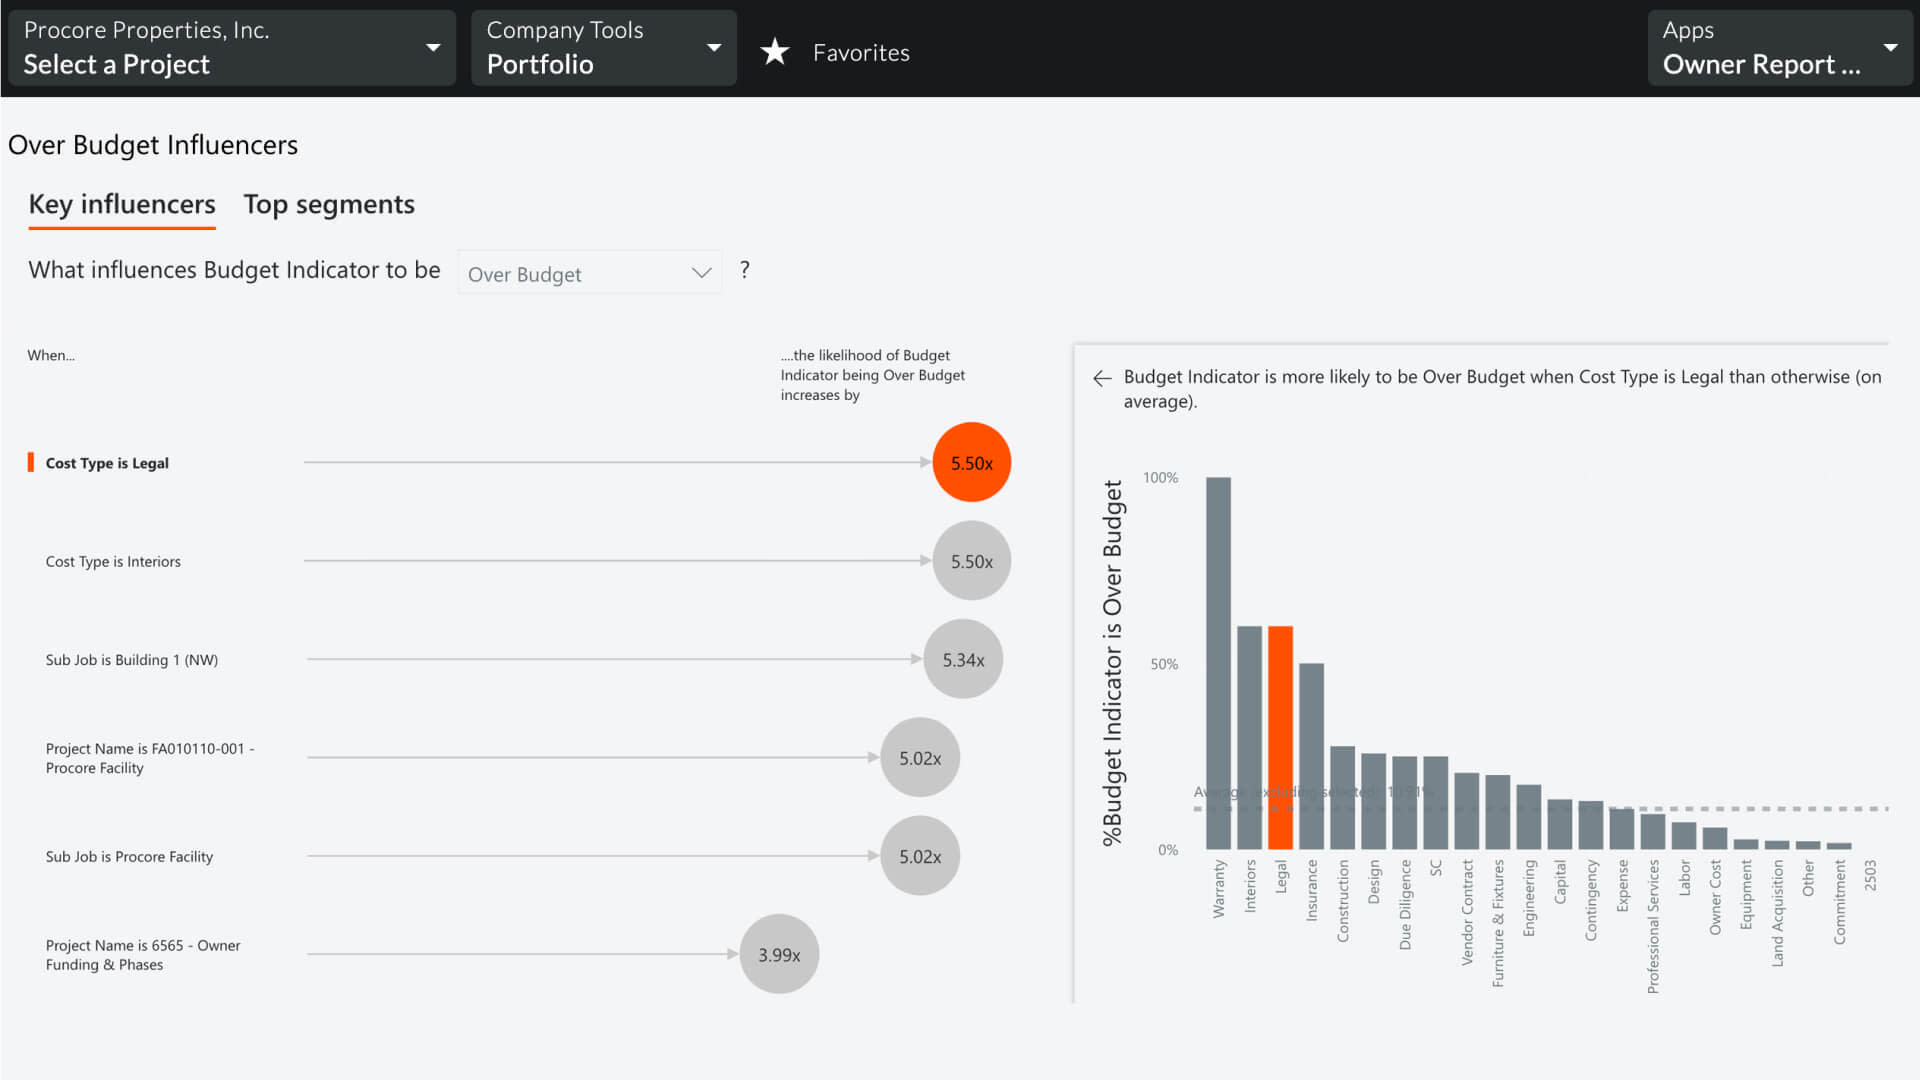Select the orange Cost Type Legal bubble
Screen dimensions: 1920x1080
pos(973,463)
